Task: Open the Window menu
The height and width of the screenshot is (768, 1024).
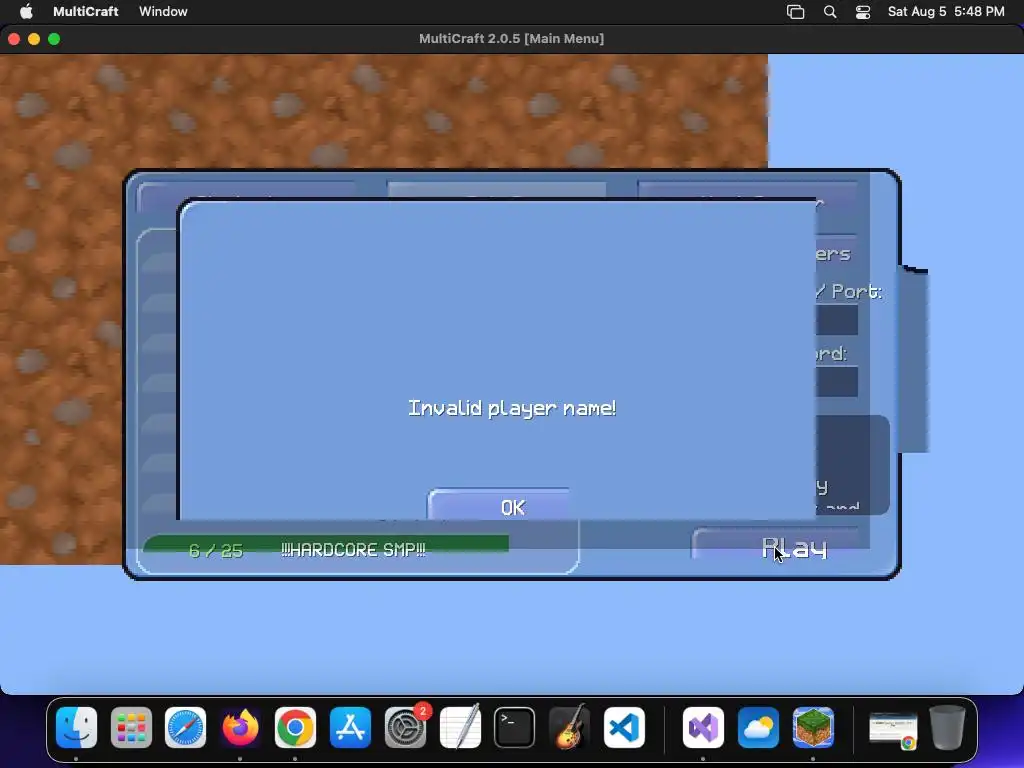Action: point(163,11)
